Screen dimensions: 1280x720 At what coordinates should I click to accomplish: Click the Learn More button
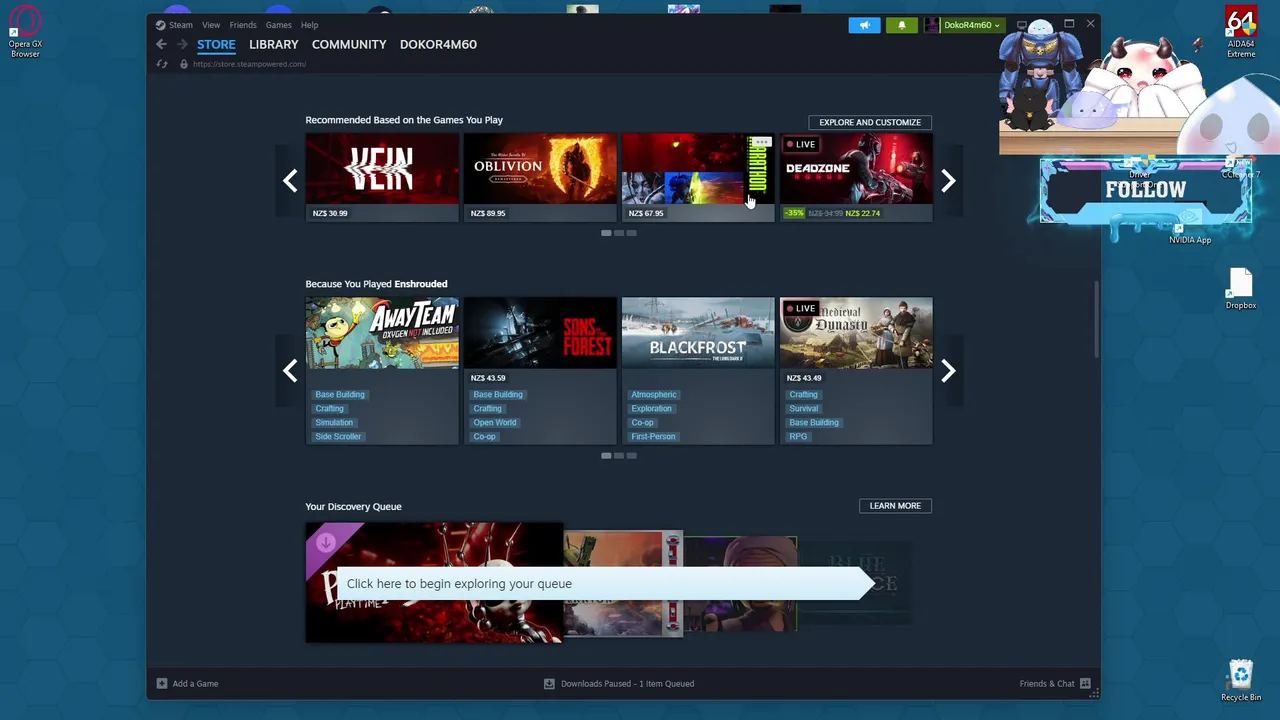click(x=895, y=506)
